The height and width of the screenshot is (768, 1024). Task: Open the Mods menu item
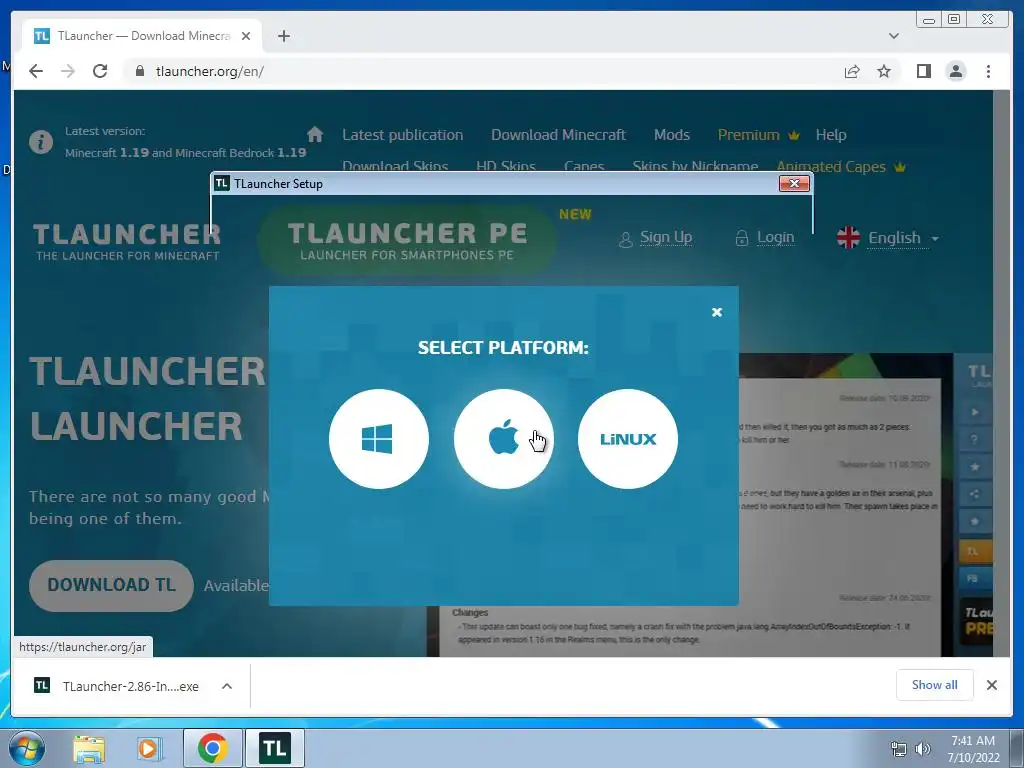coord(671,135)
